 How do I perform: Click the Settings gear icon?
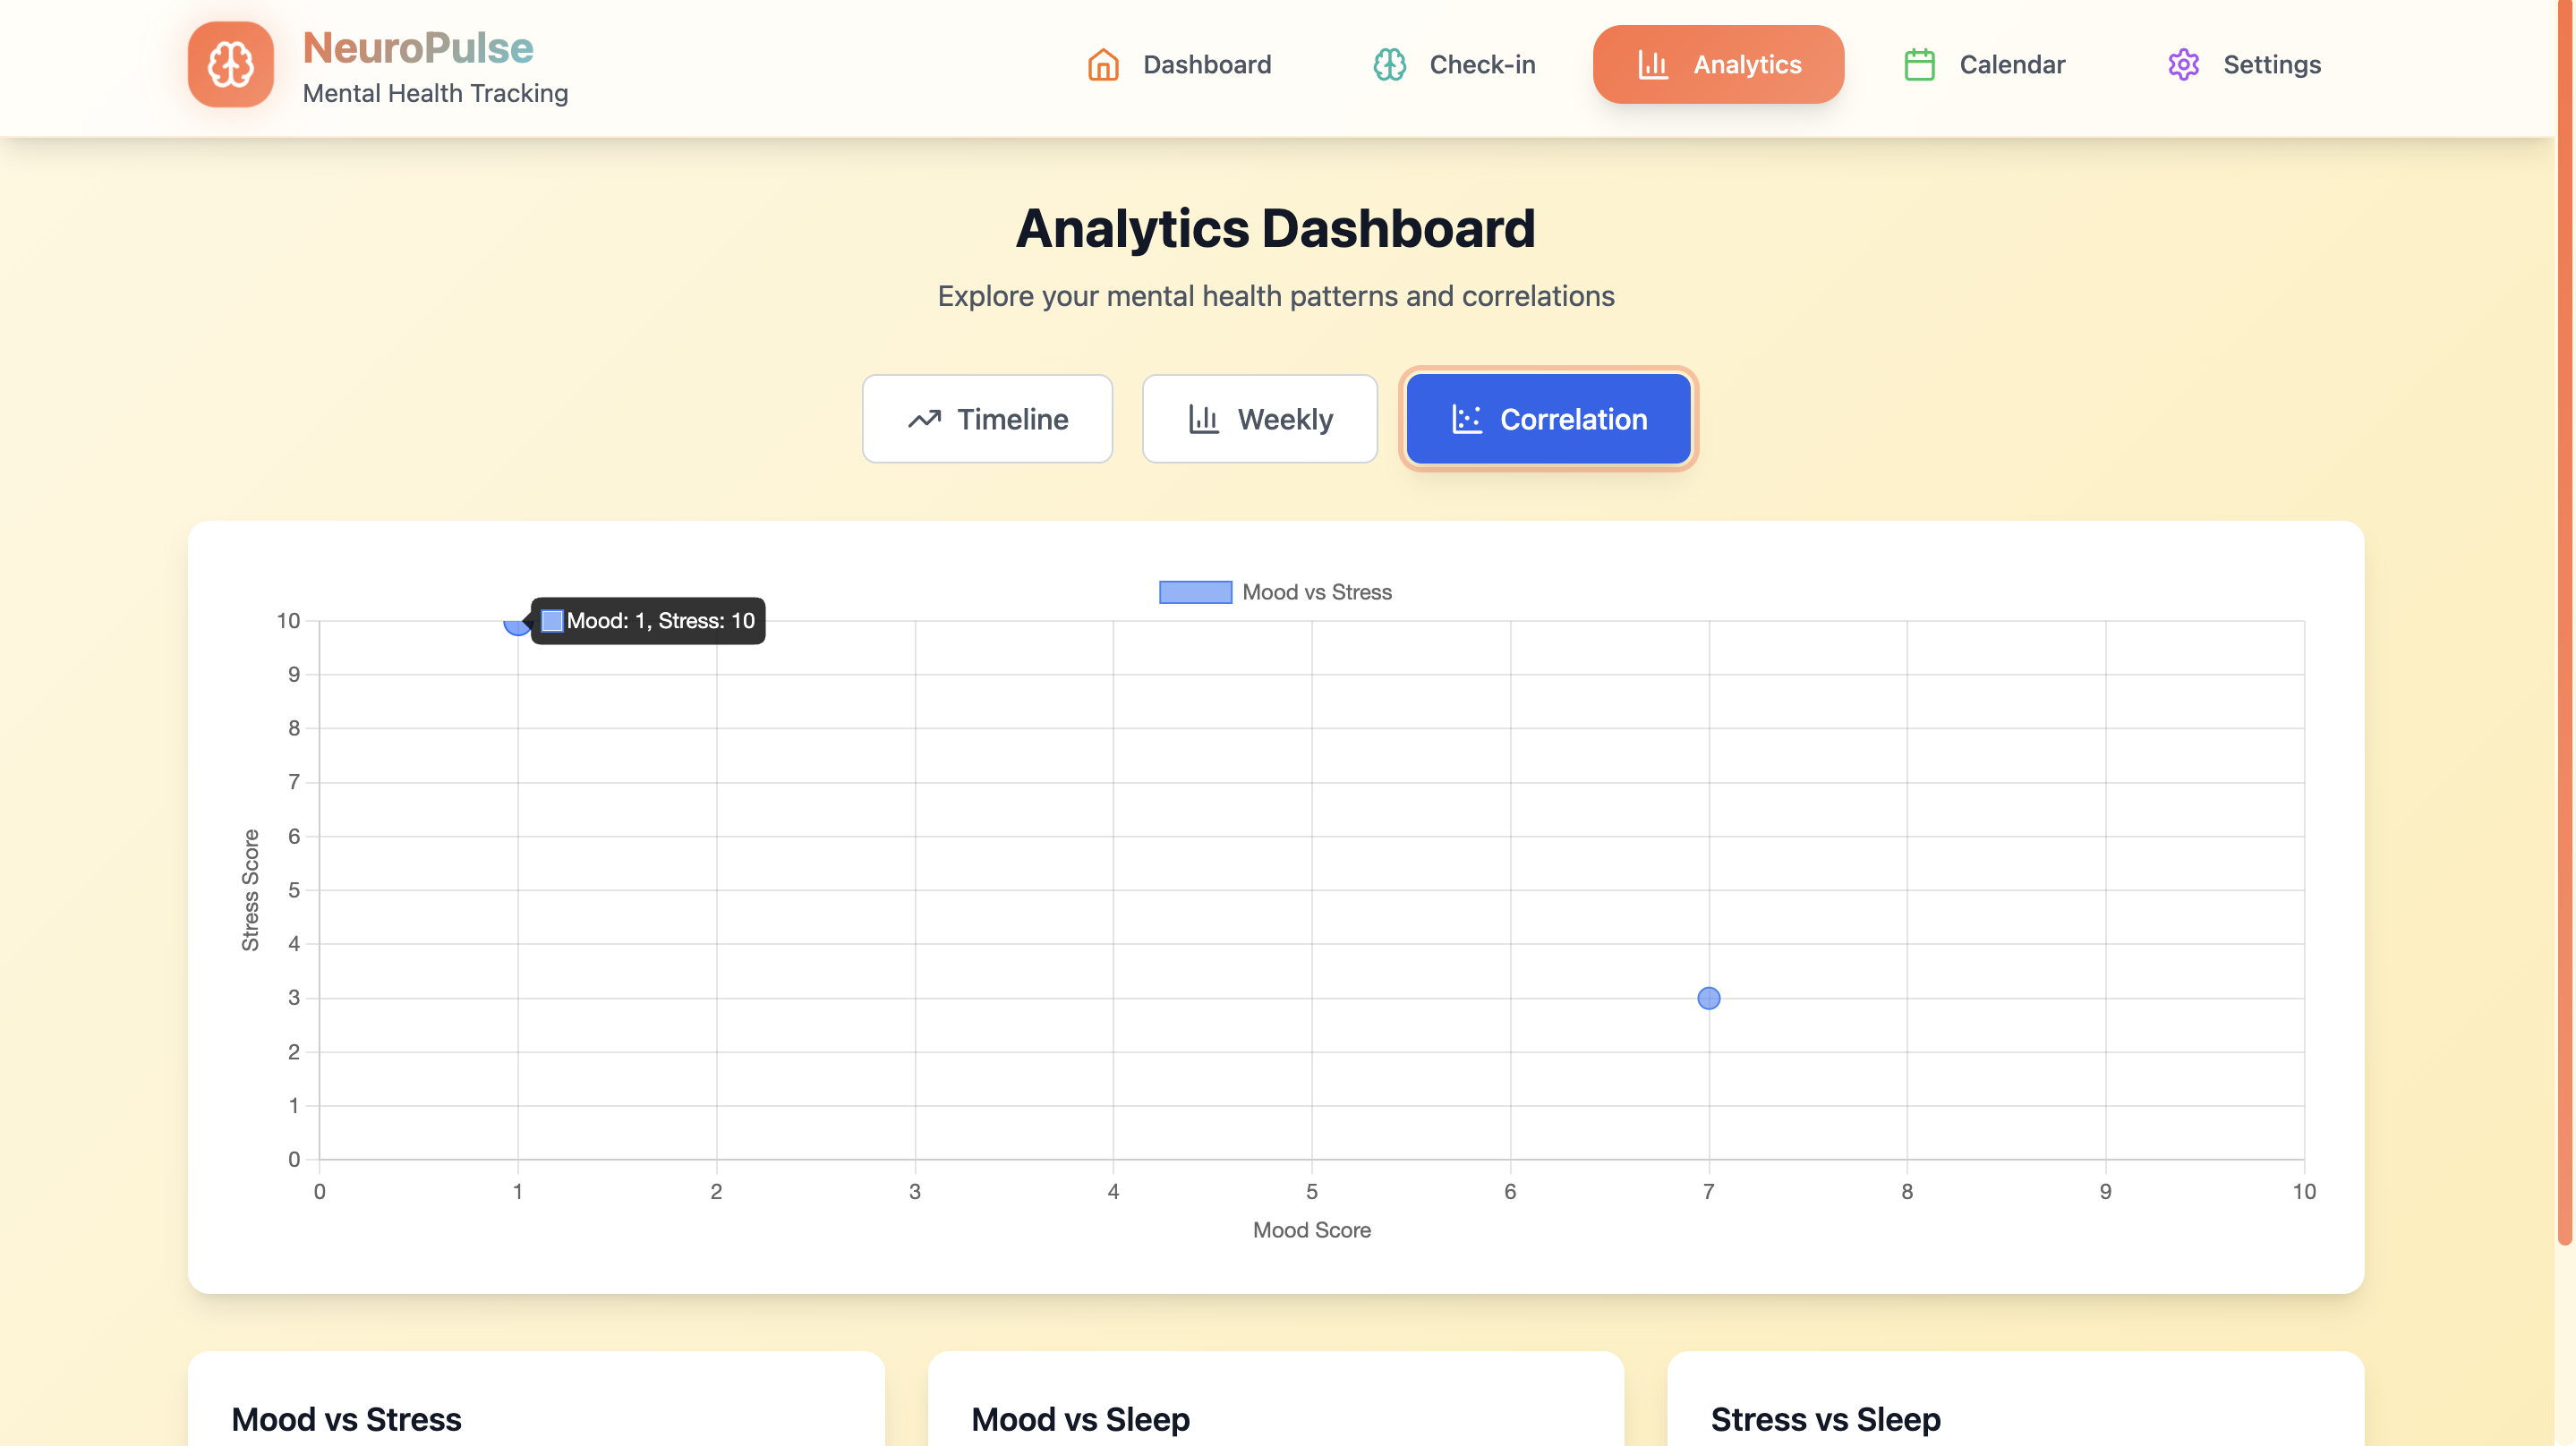click(x=2183, y=65)
